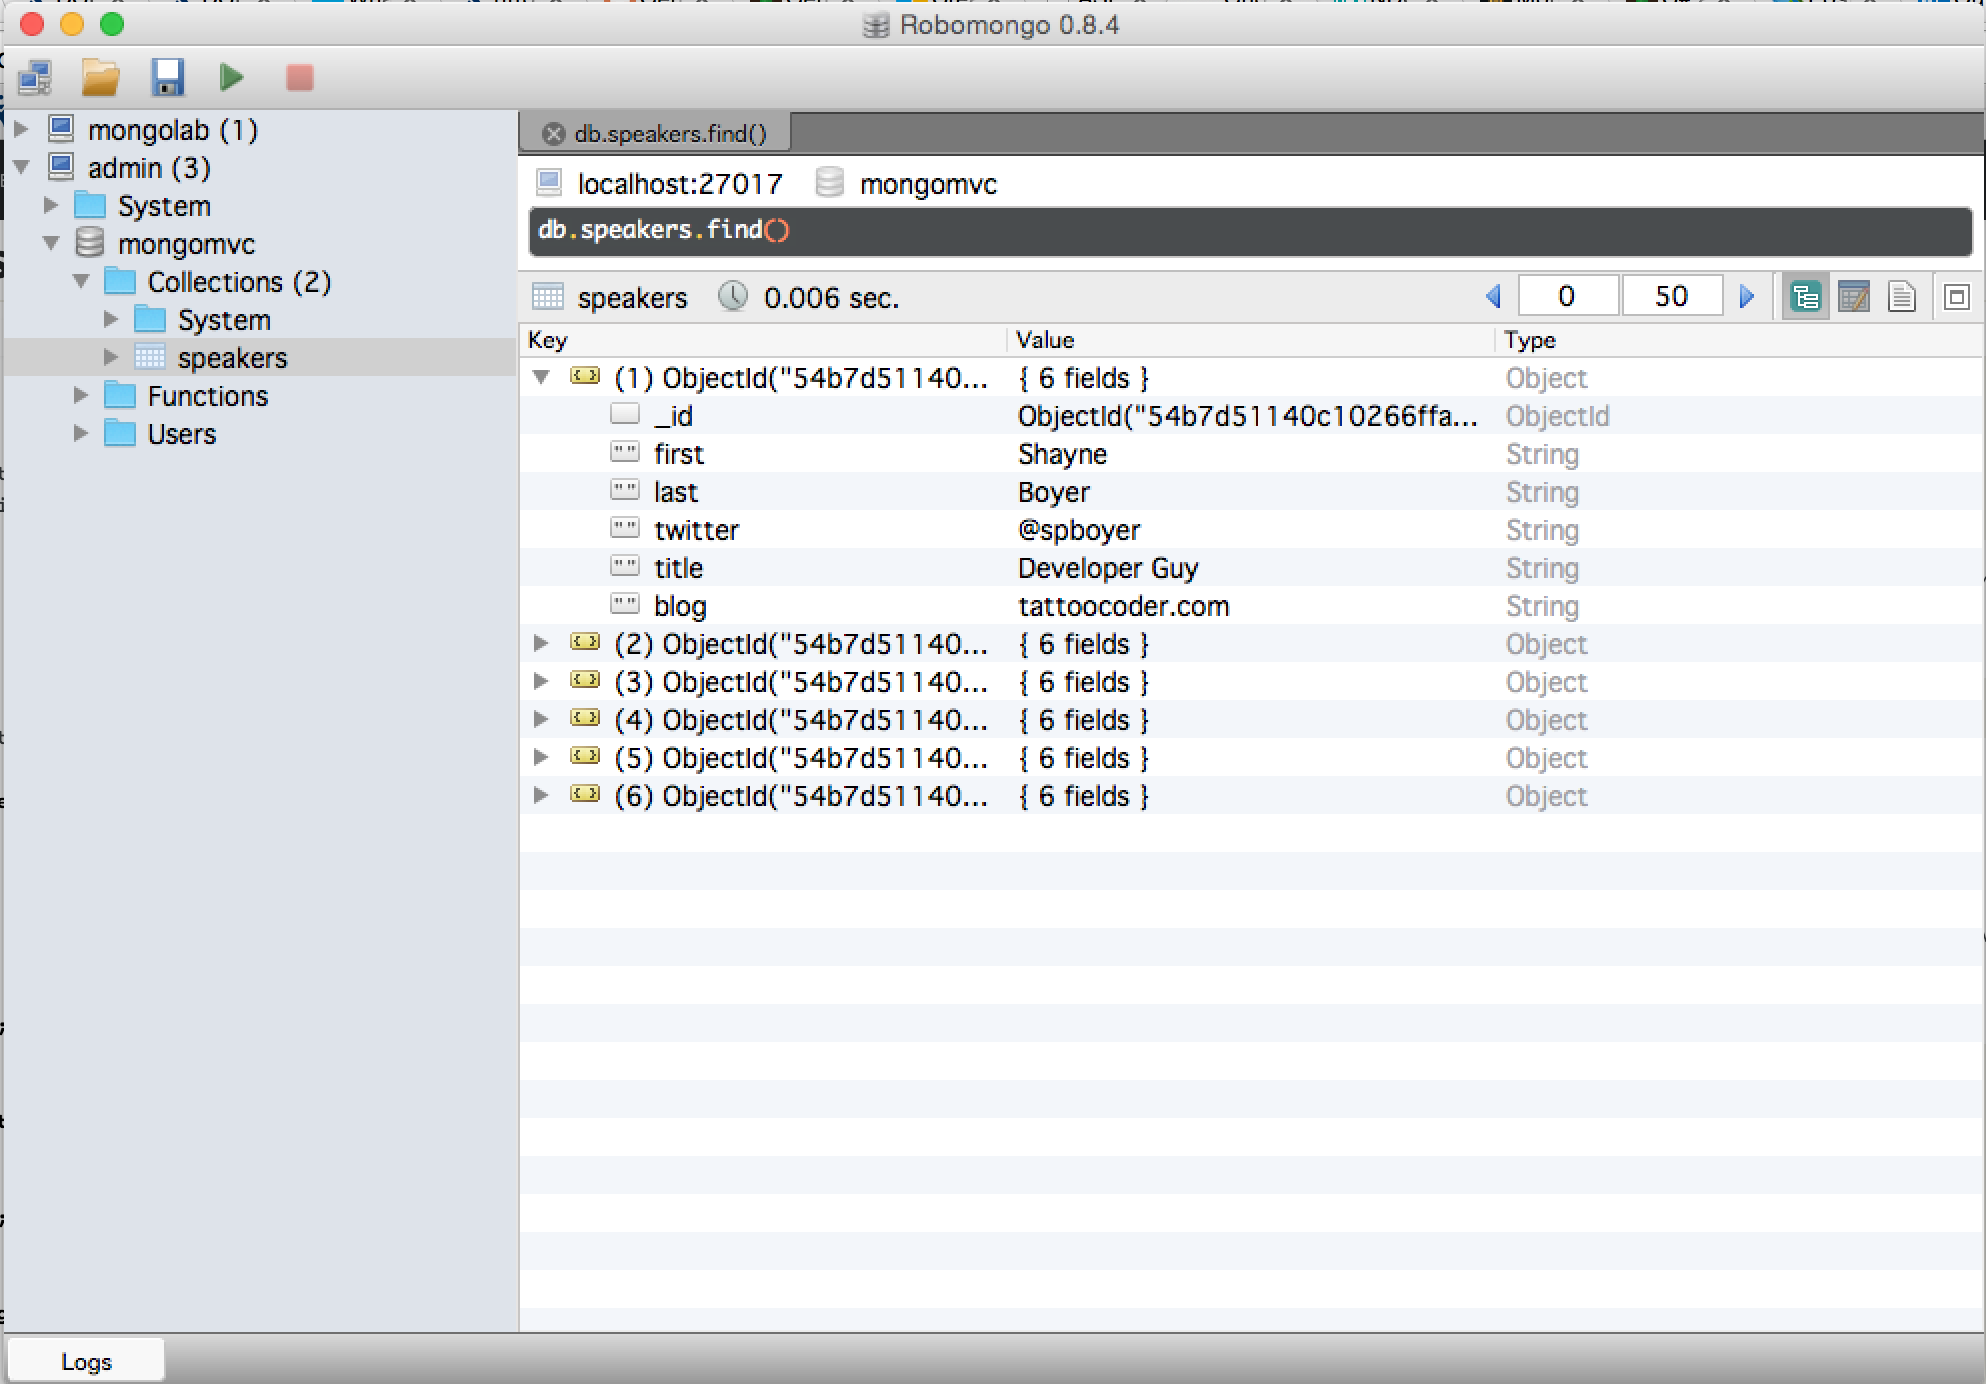The image size is (1986, 1384).
Task: Click the limit value field showing 50
Action: click(1671, 296)
